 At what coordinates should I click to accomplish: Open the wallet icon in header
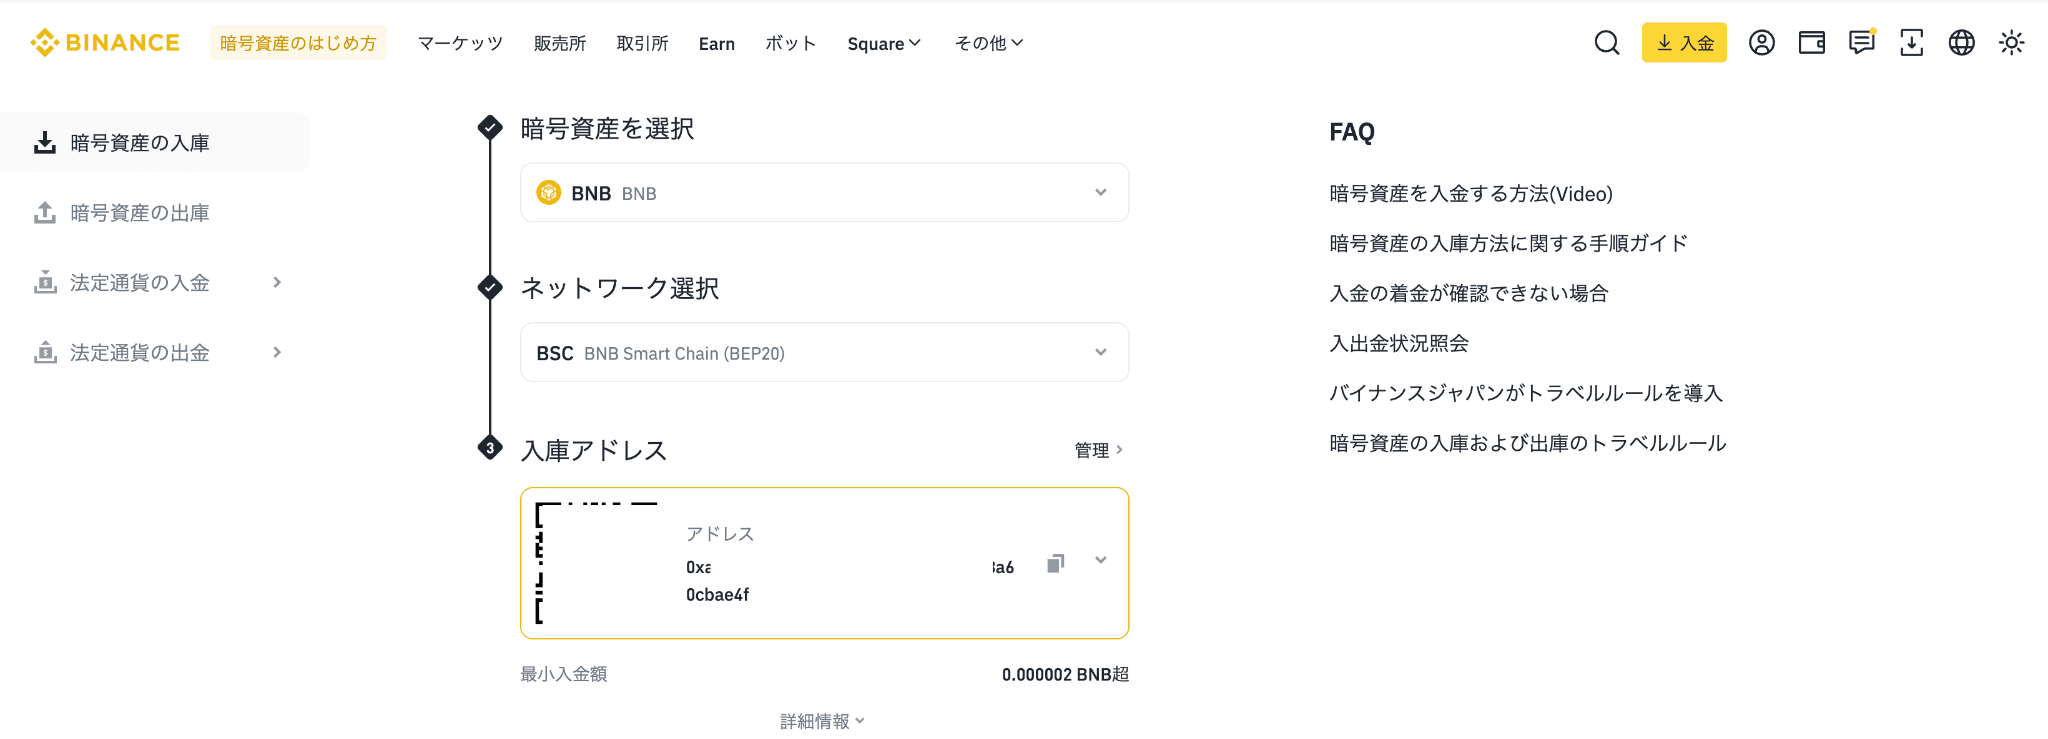coord(1812,43)
